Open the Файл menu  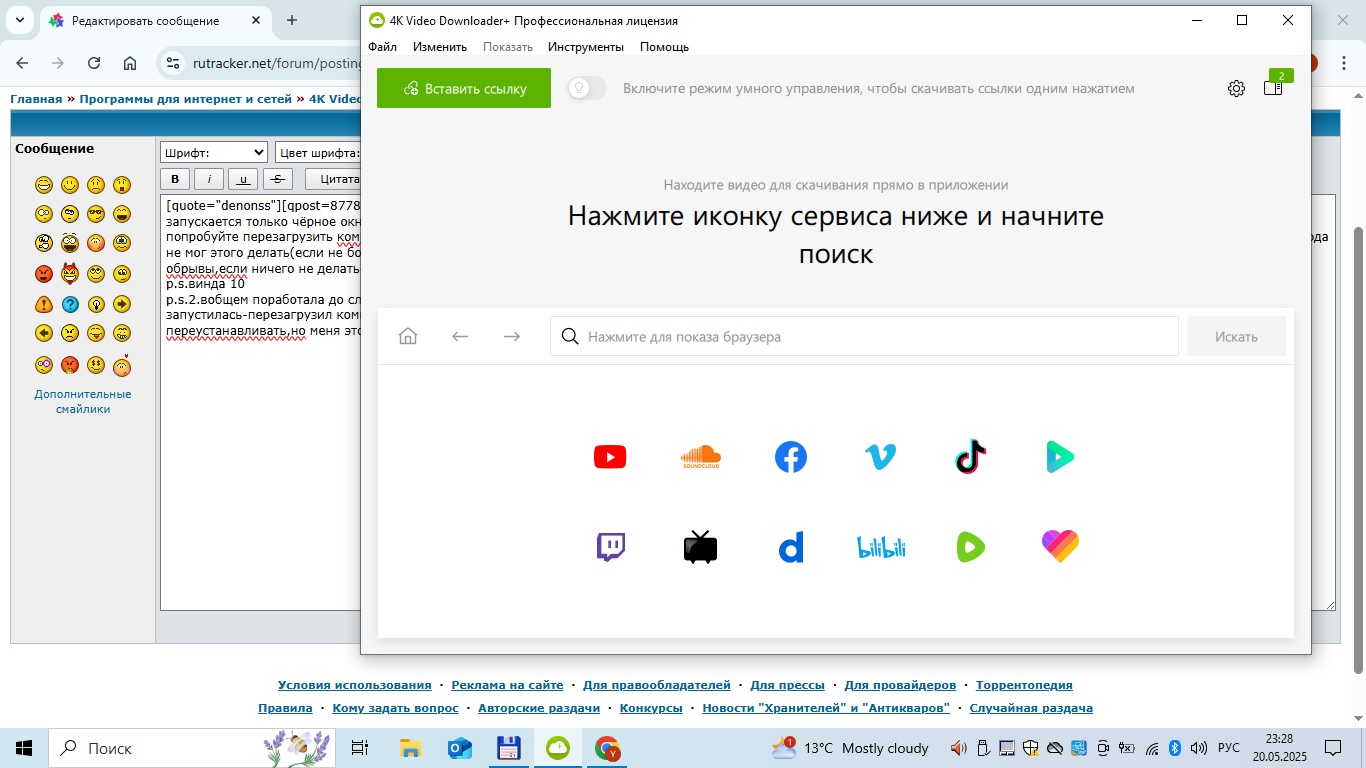(x=382, y=47)
